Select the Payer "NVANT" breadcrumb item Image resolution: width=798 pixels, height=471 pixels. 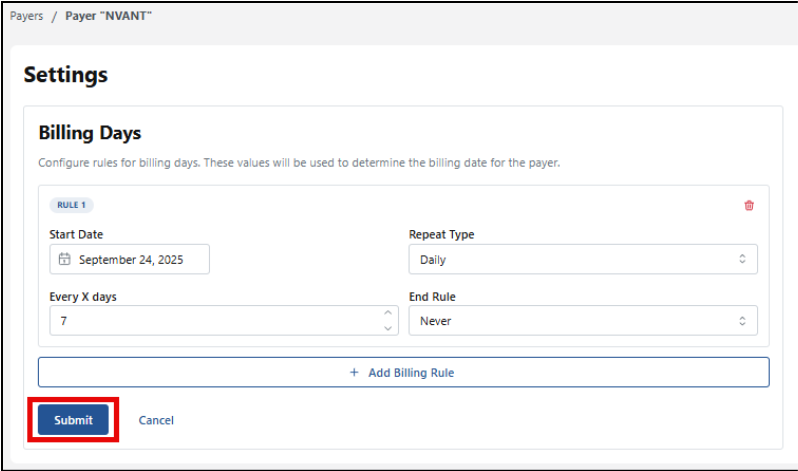(x=109, y=16)
